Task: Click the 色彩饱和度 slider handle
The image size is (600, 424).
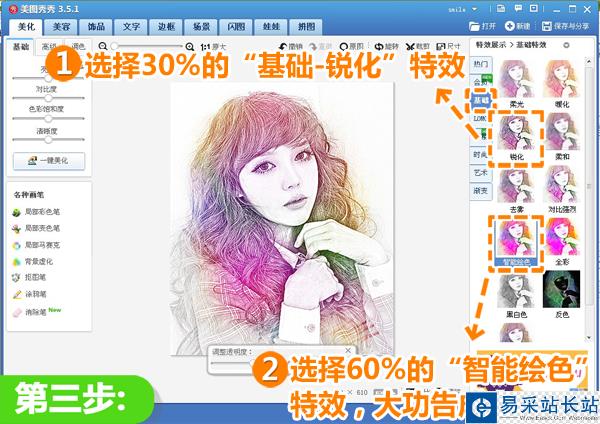Action: pos(48,118)
